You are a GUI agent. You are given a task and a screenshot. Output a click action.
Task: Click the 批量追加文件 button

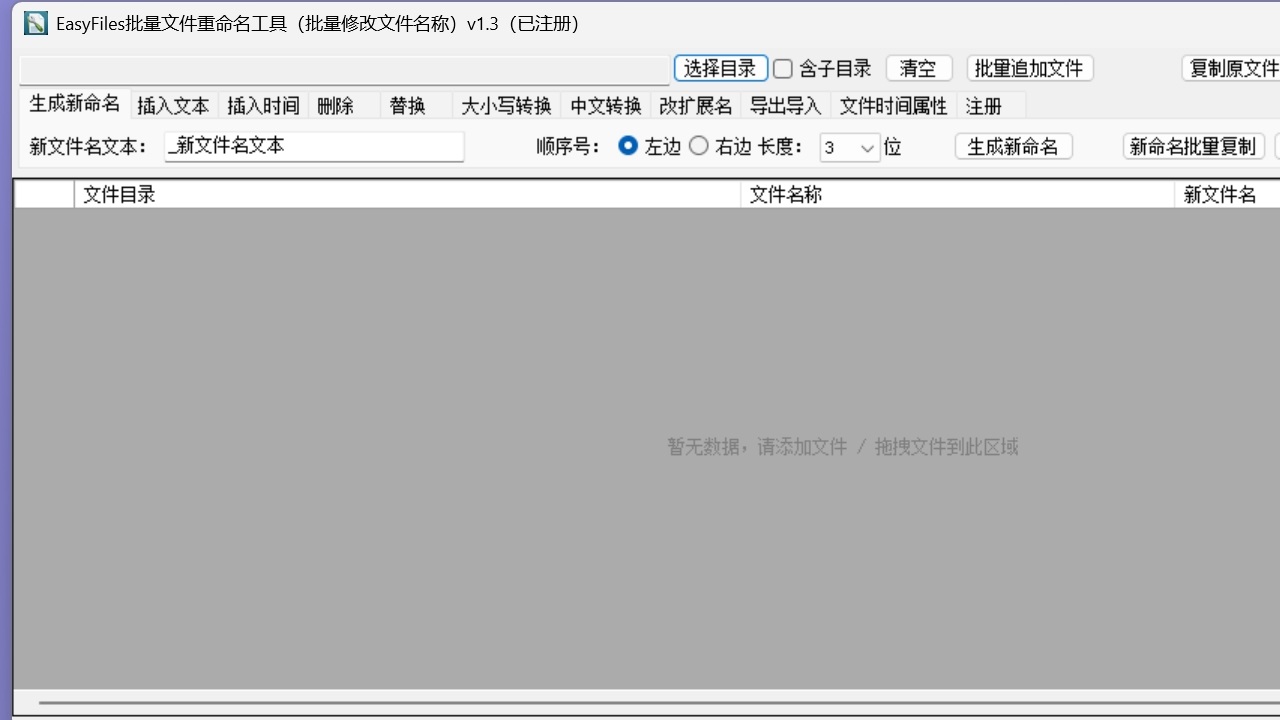coord(1029,68)
